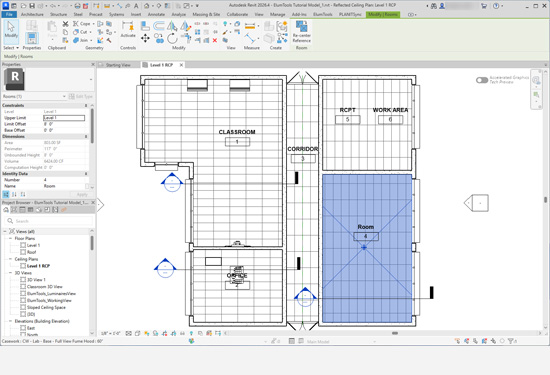This screenshot has height=375, width=550.
Task: Select the Offset tool
Action: tap(159, 26)
